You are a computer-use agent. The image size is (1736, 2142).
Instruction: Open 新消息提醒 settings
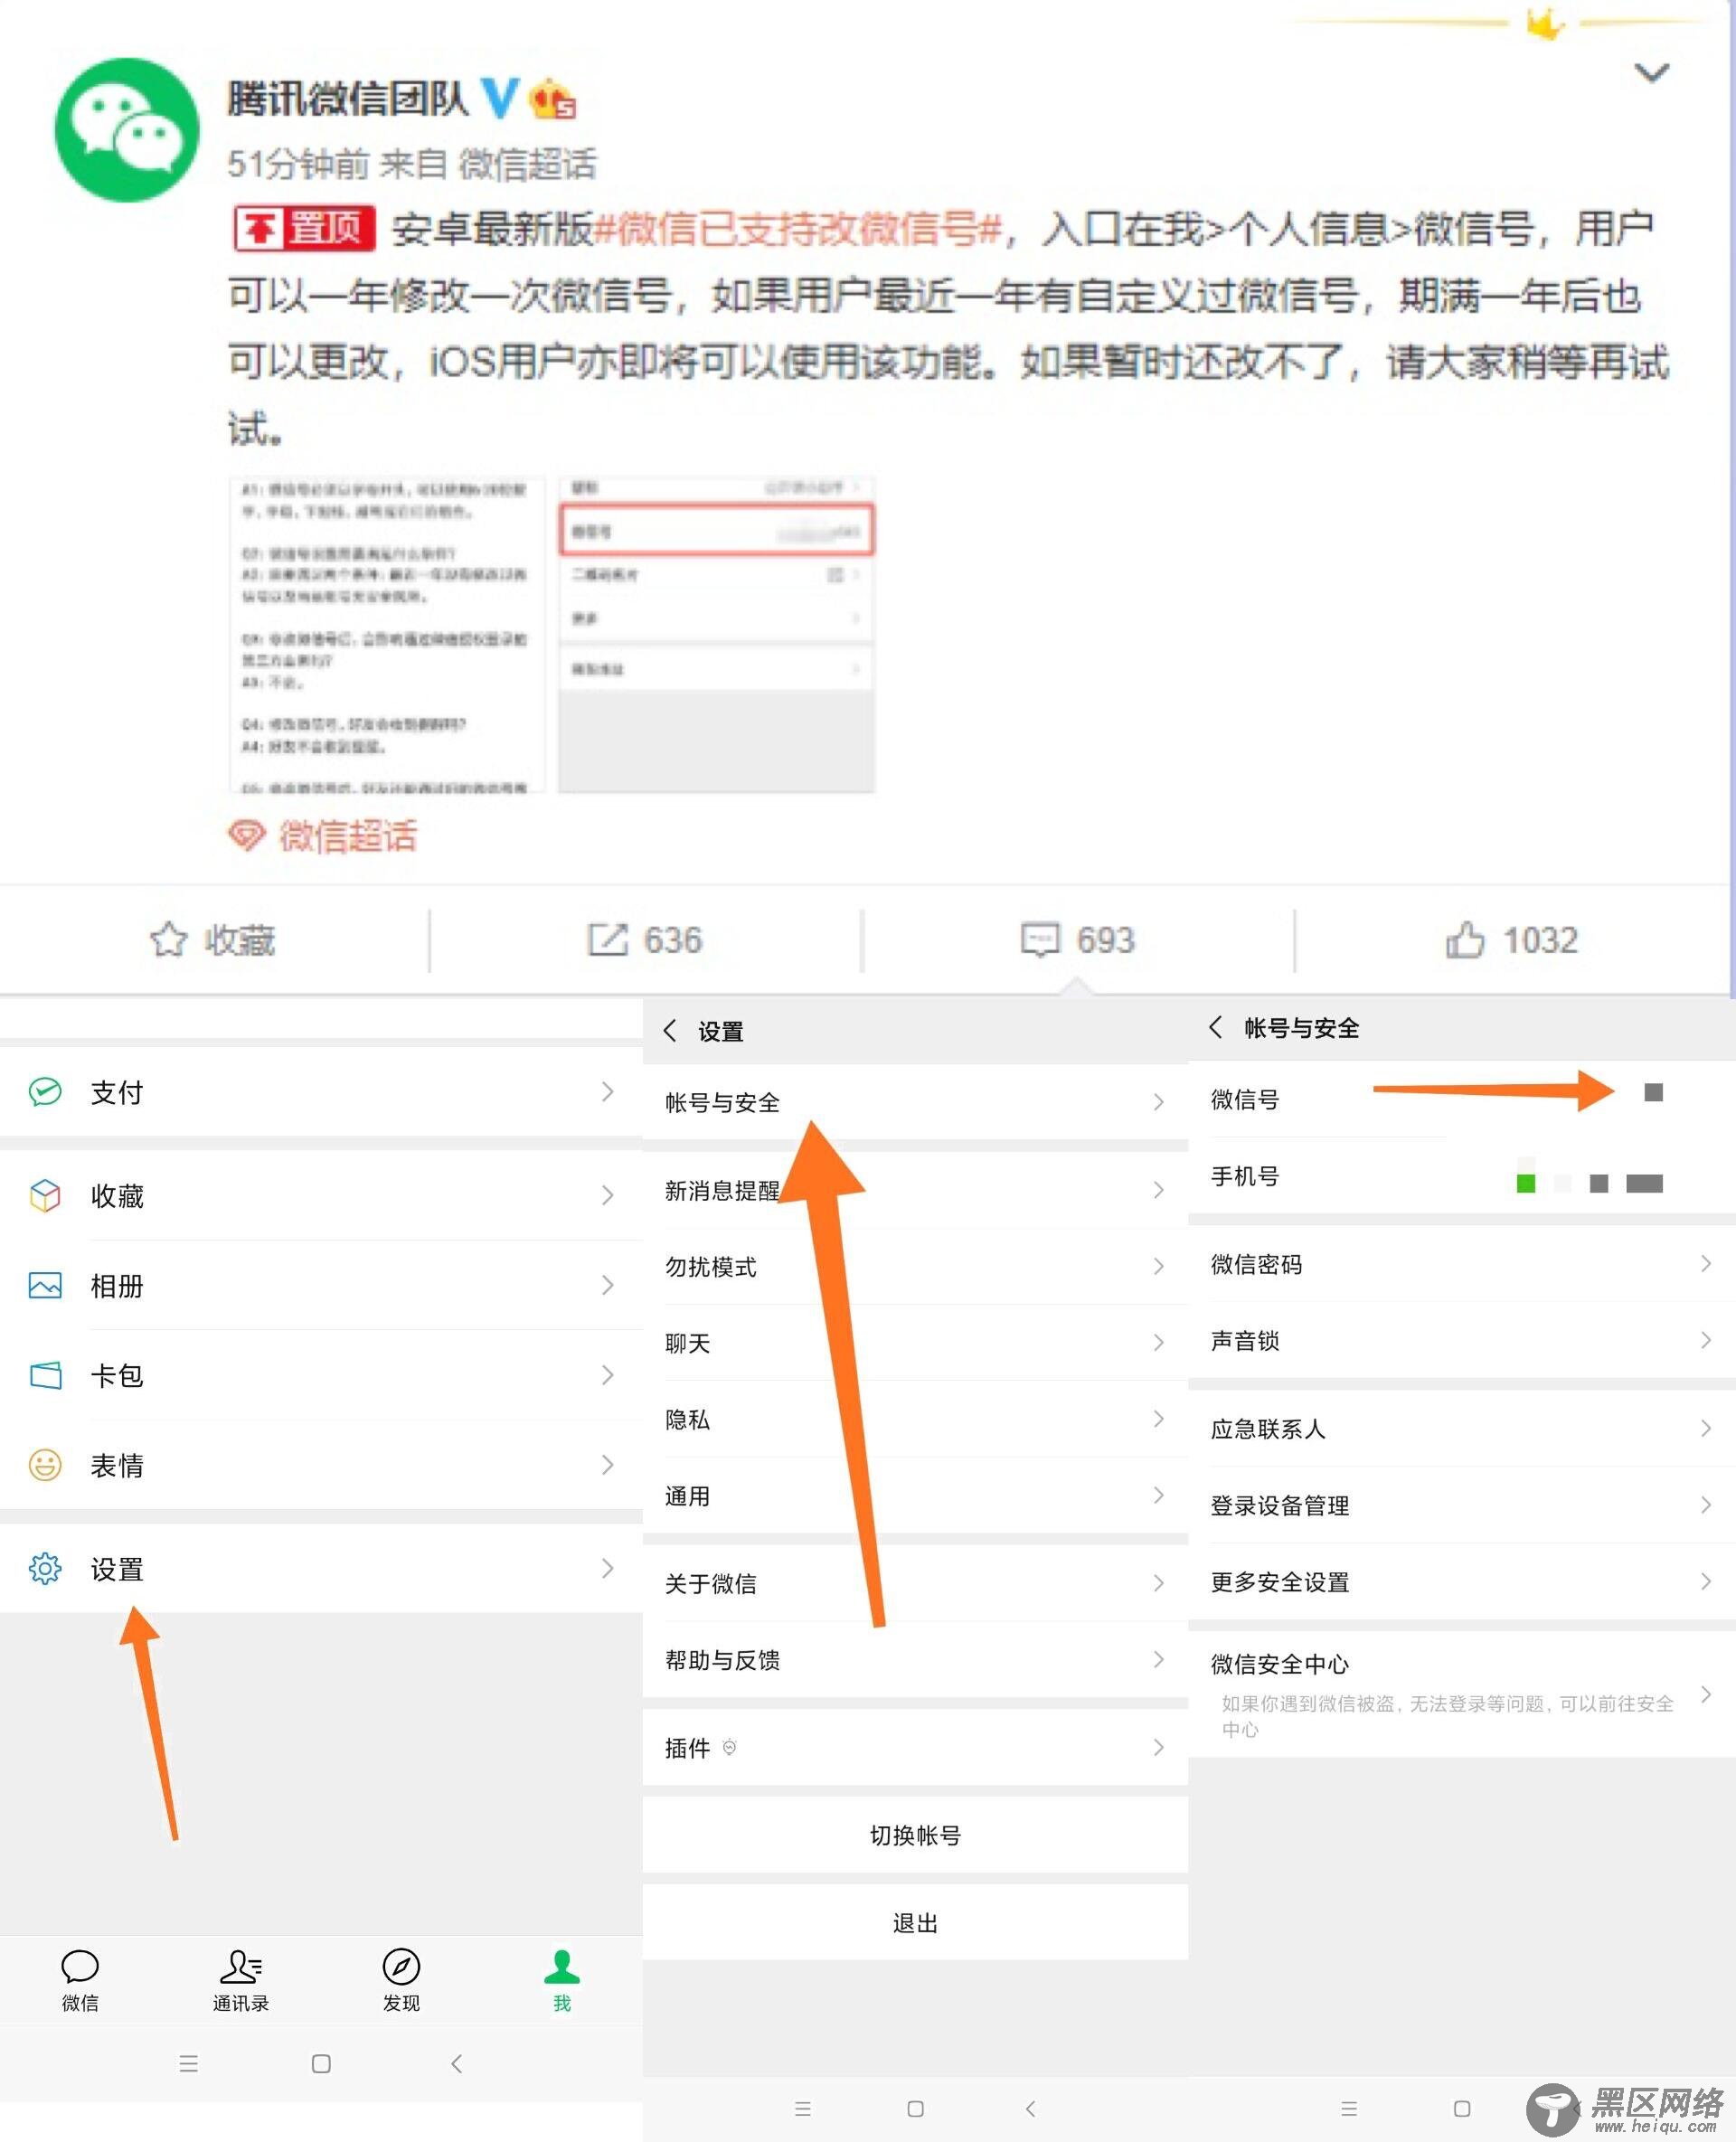(915, 1190)
